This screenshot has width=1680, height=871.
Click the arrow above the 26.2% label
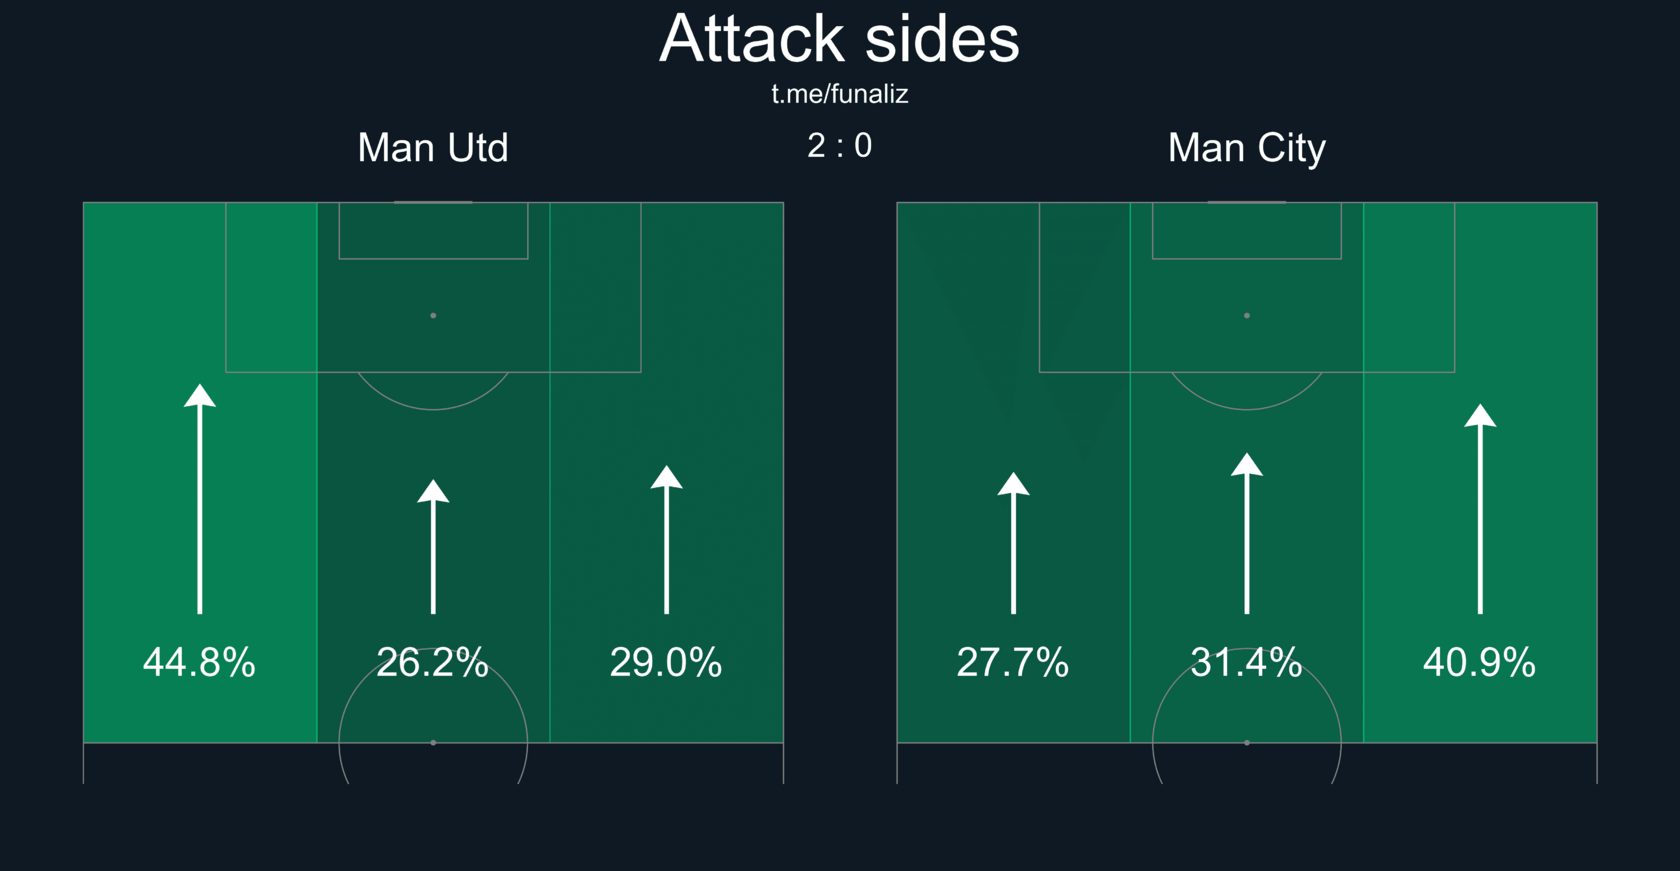pyautogui.click(x=433, y=546)
